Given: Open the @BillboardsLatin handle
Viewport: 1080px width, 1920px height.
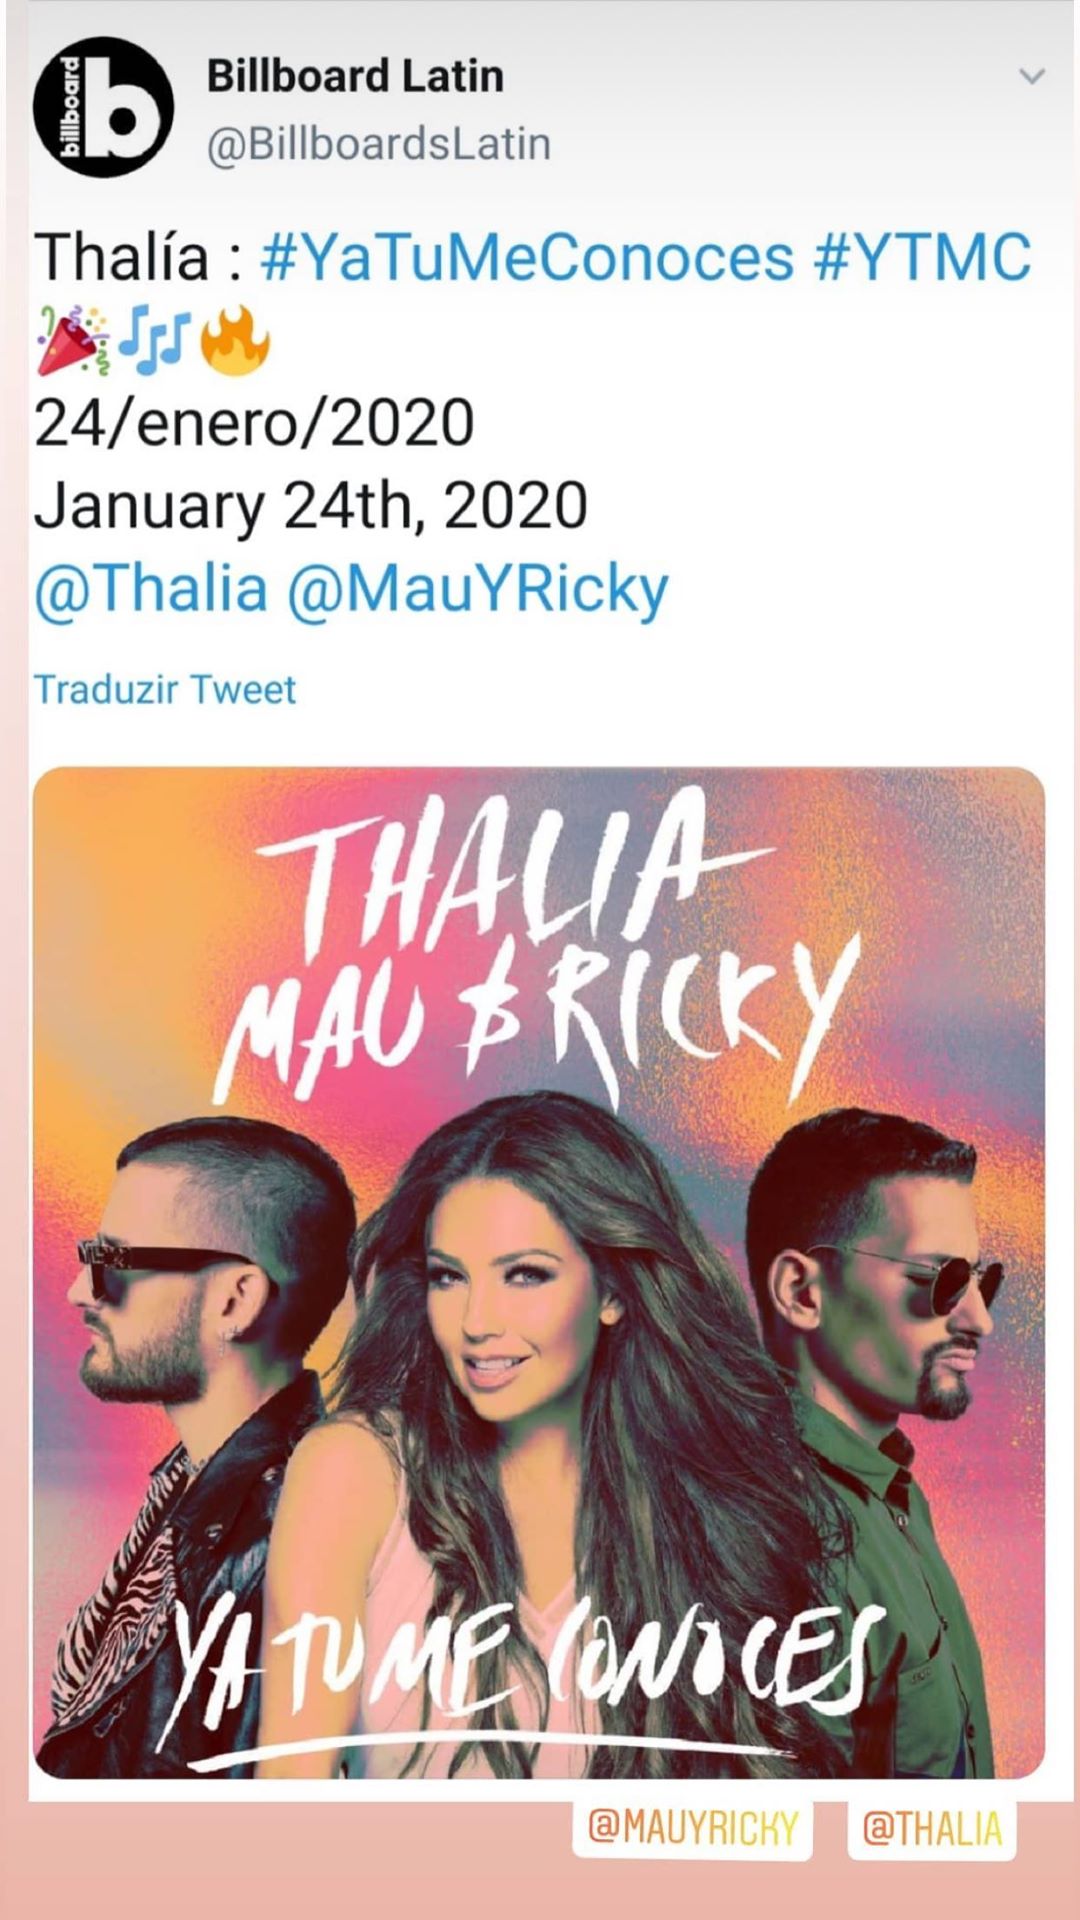Looking at the screenshot, I should coord(379,144).
